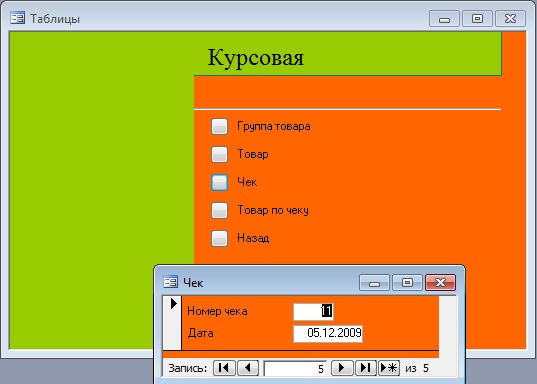The height and width of the screenshot is (384, 537).
Task: Minimize the Чек form window
Action: point(374,282)
